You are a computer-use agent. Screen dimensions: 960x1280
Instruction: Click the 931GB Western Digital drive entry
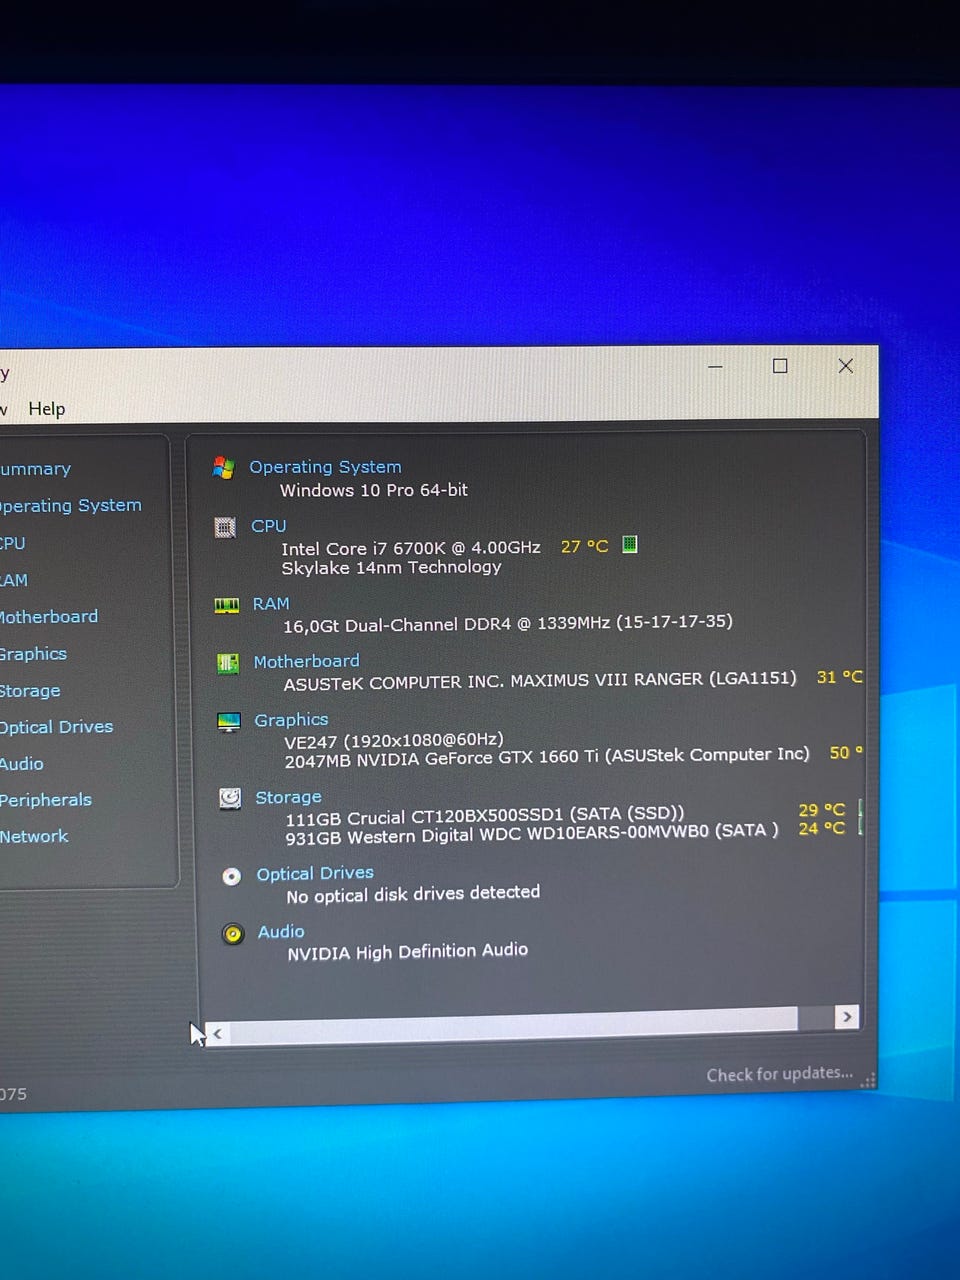(x=532, y=834)
